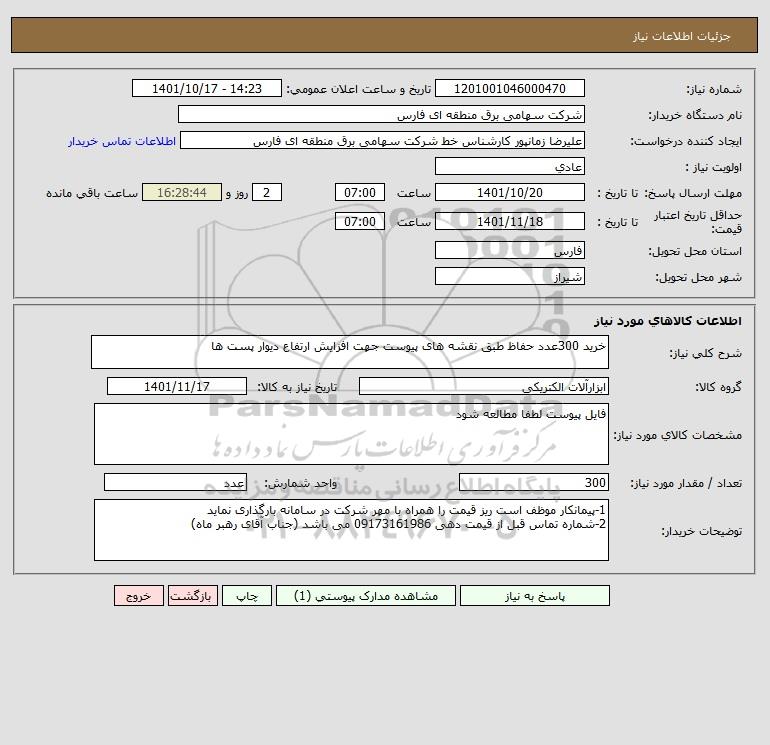This screenshot has height=745, width=770.
Task: Click goods group field 'ابزارآلات الکتریکی'
Action: (484, 386)
